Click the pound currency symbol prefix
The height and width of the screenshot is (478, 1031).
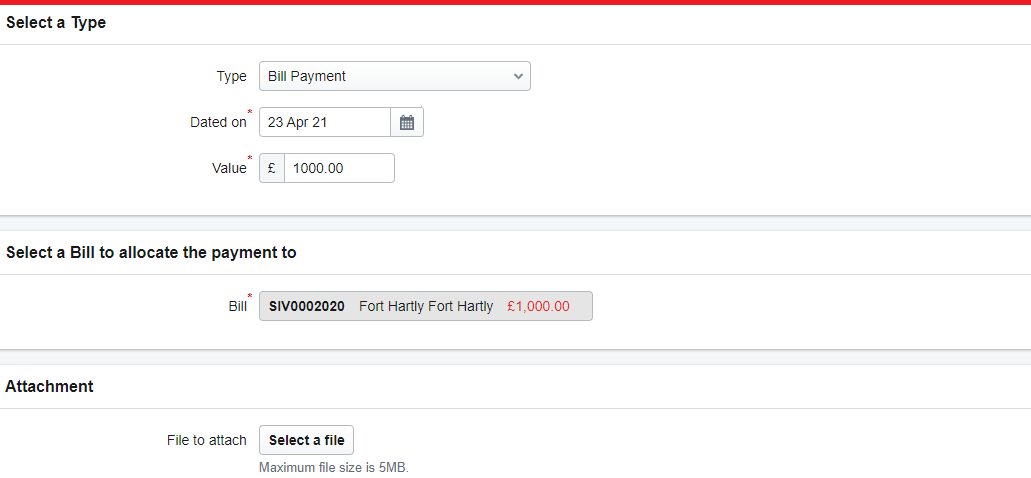[x=272, y=168]
